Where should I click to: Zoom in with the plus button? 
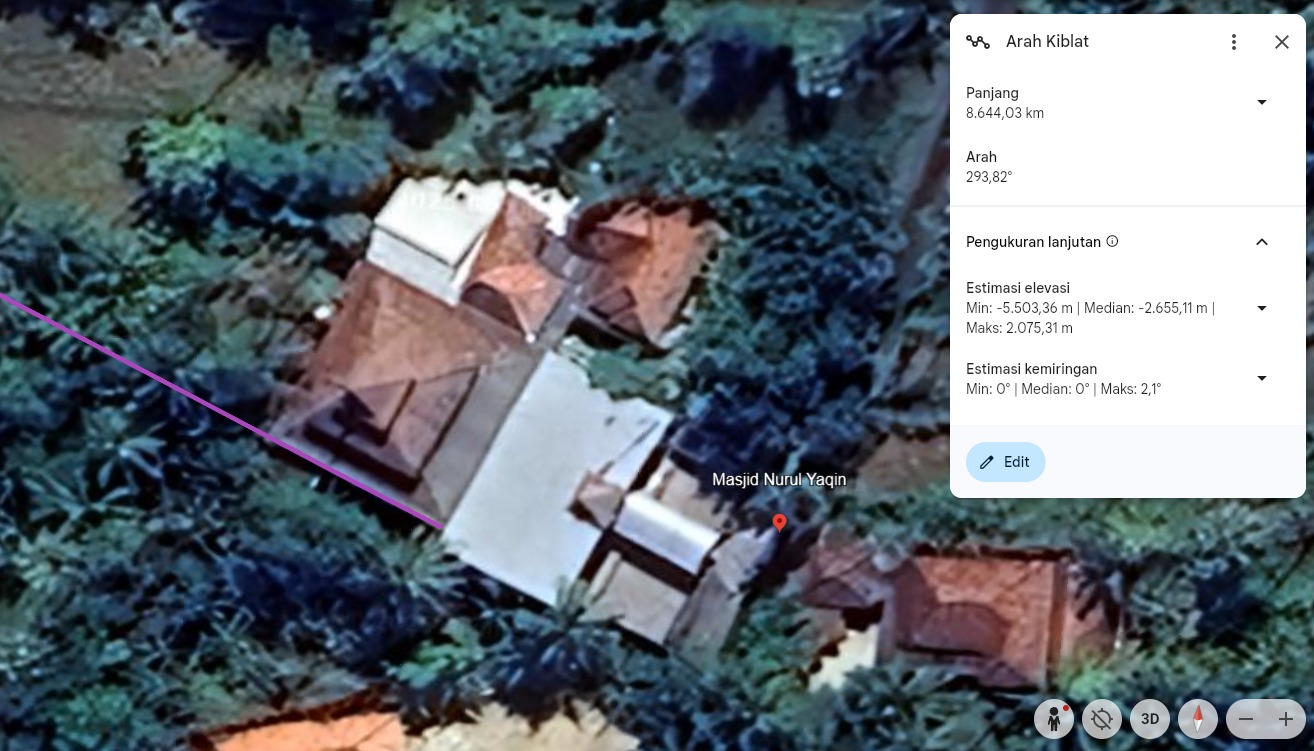(1286, 718)
